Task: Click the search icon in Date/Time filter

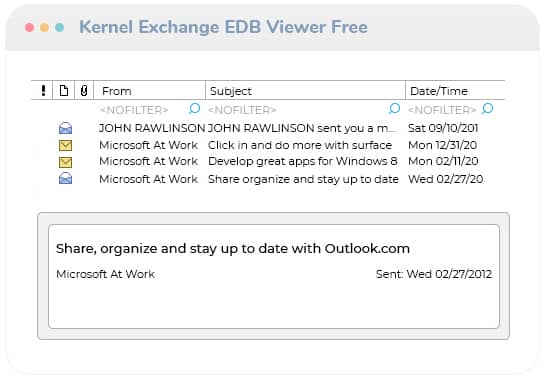Action: (488, 109)
